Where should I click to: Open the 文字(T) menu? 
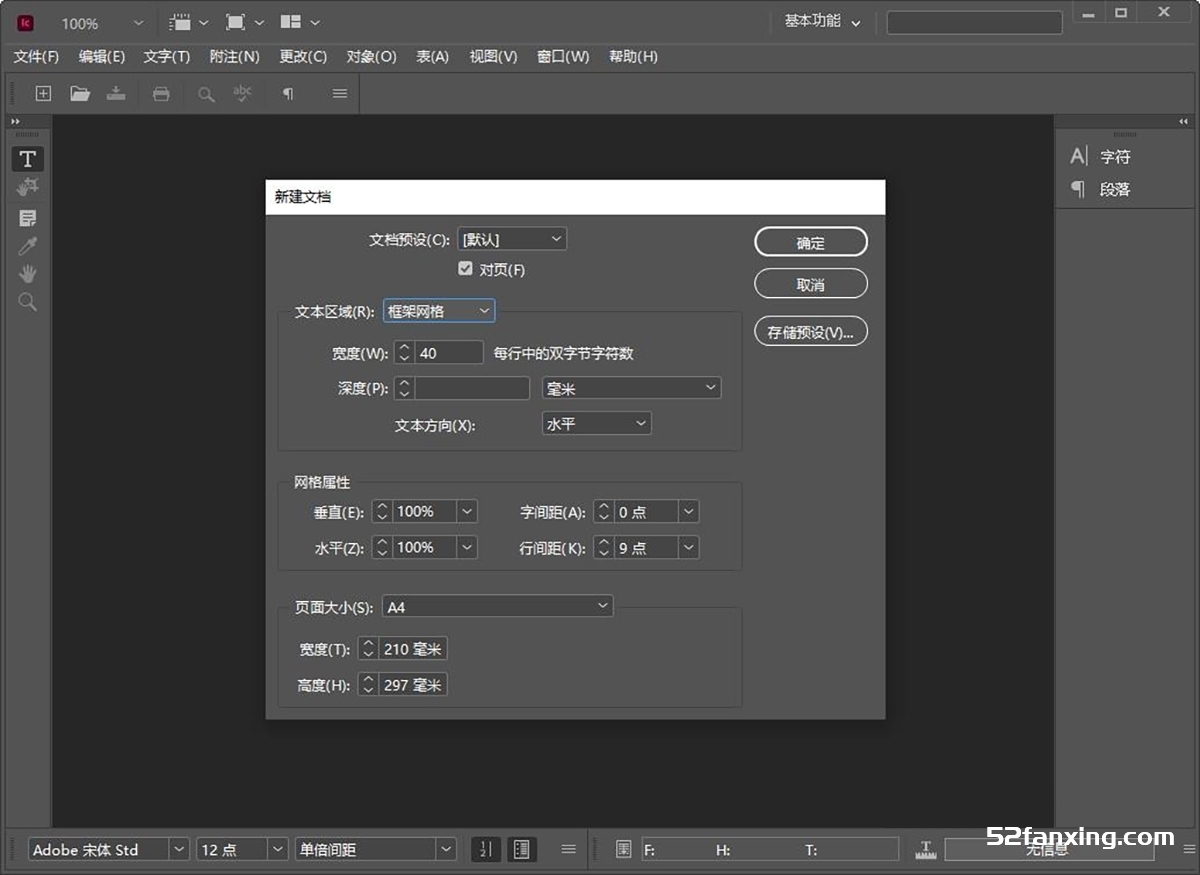pos(166,56)
